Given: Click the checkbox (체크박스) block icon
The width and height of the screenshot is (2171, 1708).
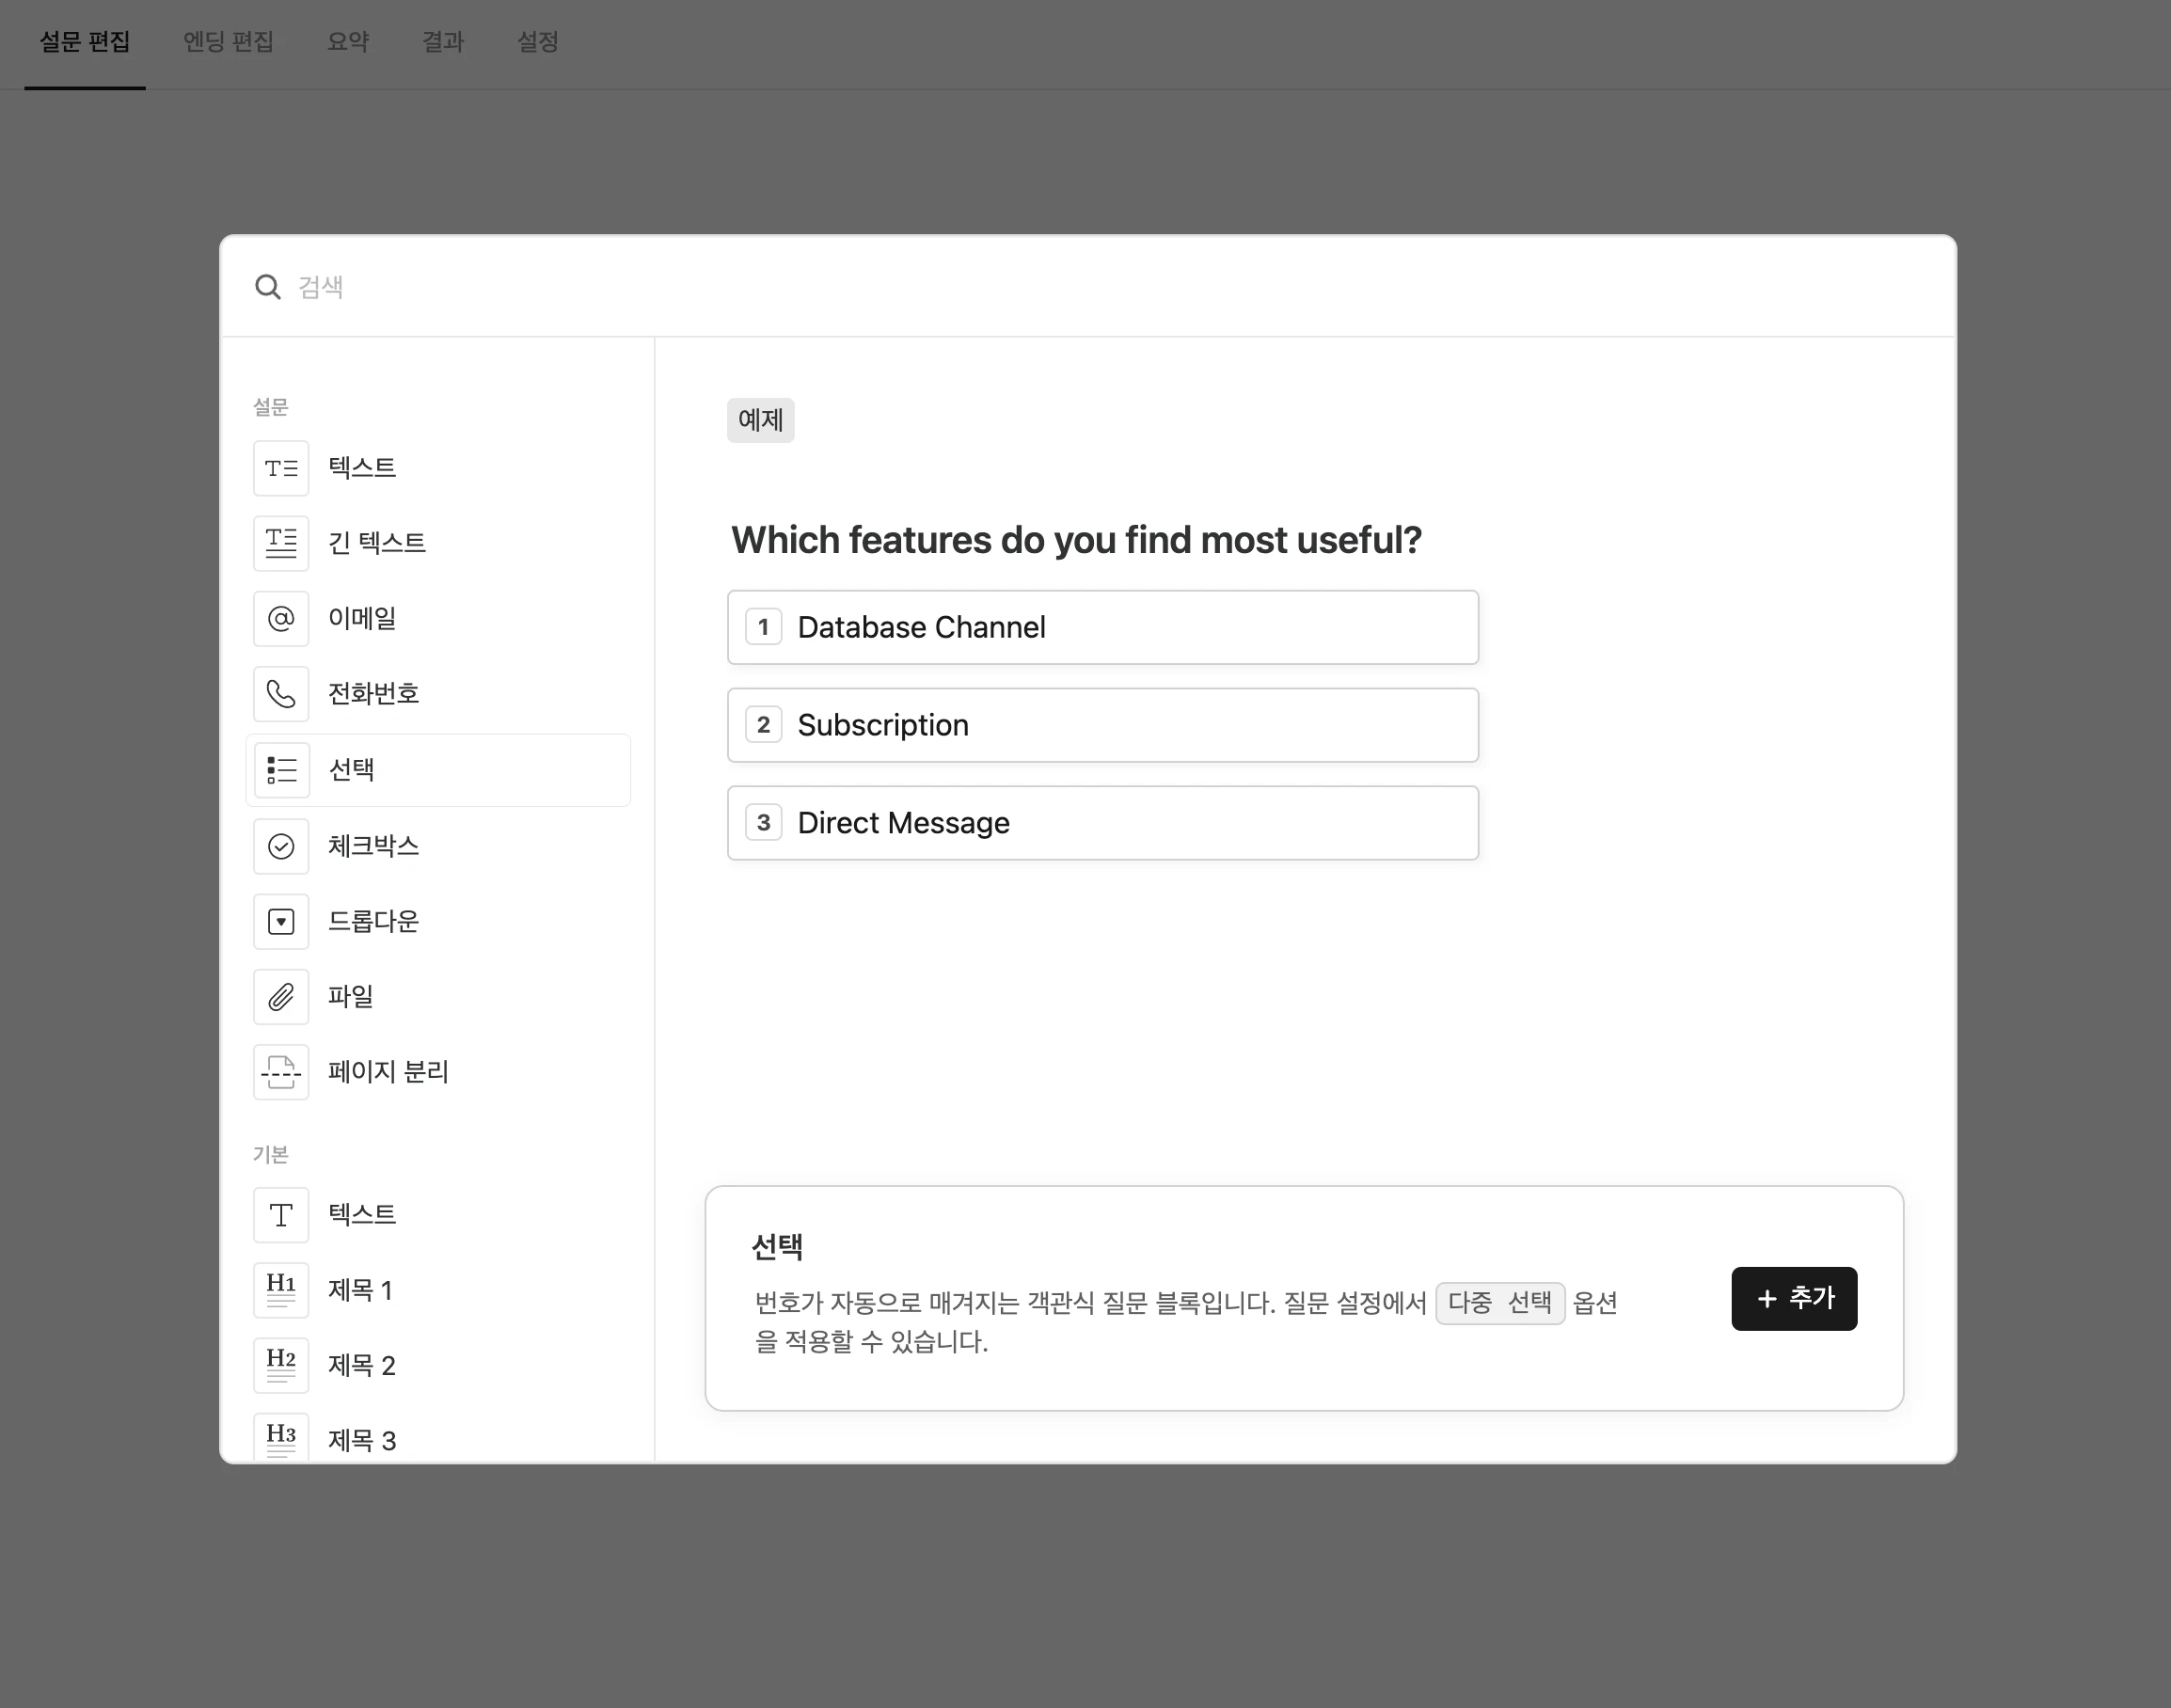Looking at the screenshot, I should tap(281, 846).
